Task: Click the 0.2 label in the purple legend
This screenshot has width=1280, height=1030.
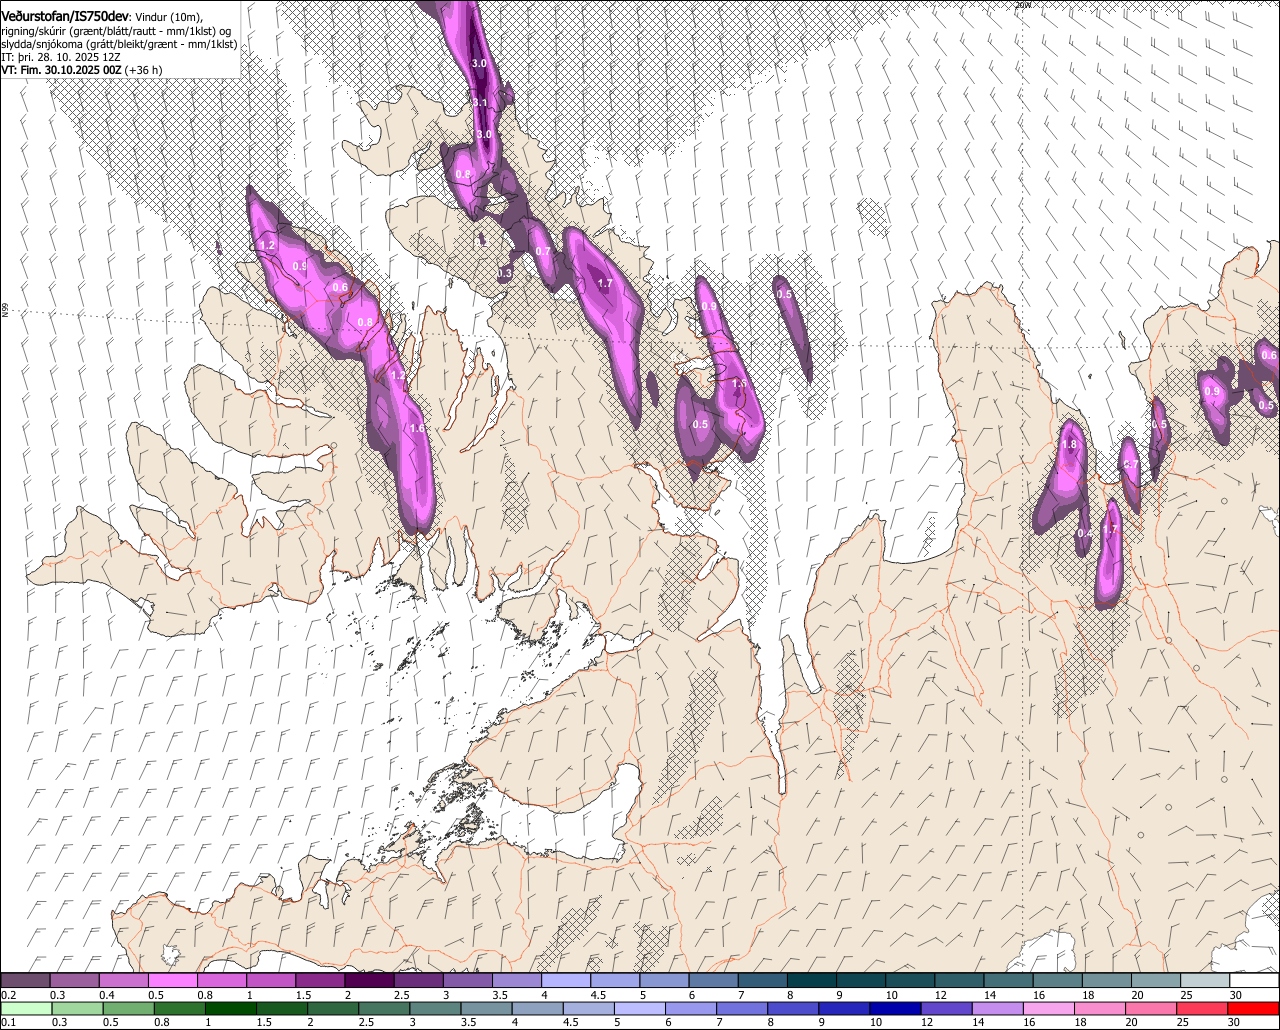Action: click(8, 995)
